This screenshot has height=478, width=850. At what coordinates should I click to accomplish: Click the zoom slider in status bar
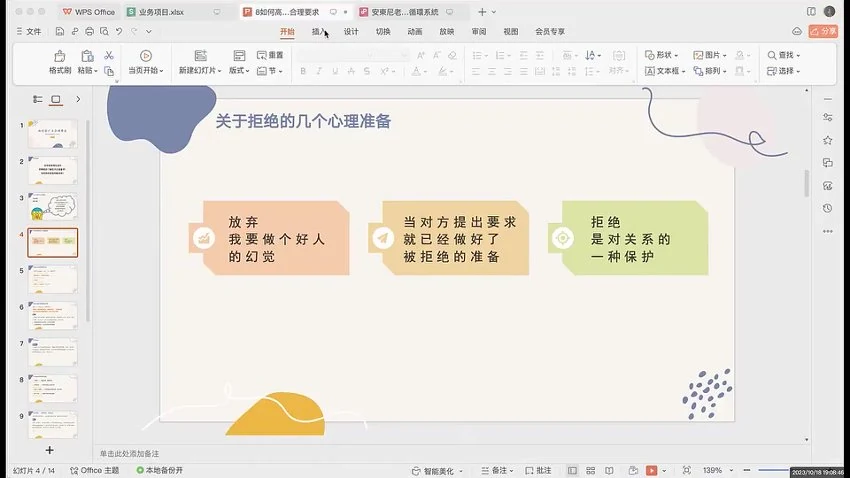pyautogui.click(x=773, y=470)
